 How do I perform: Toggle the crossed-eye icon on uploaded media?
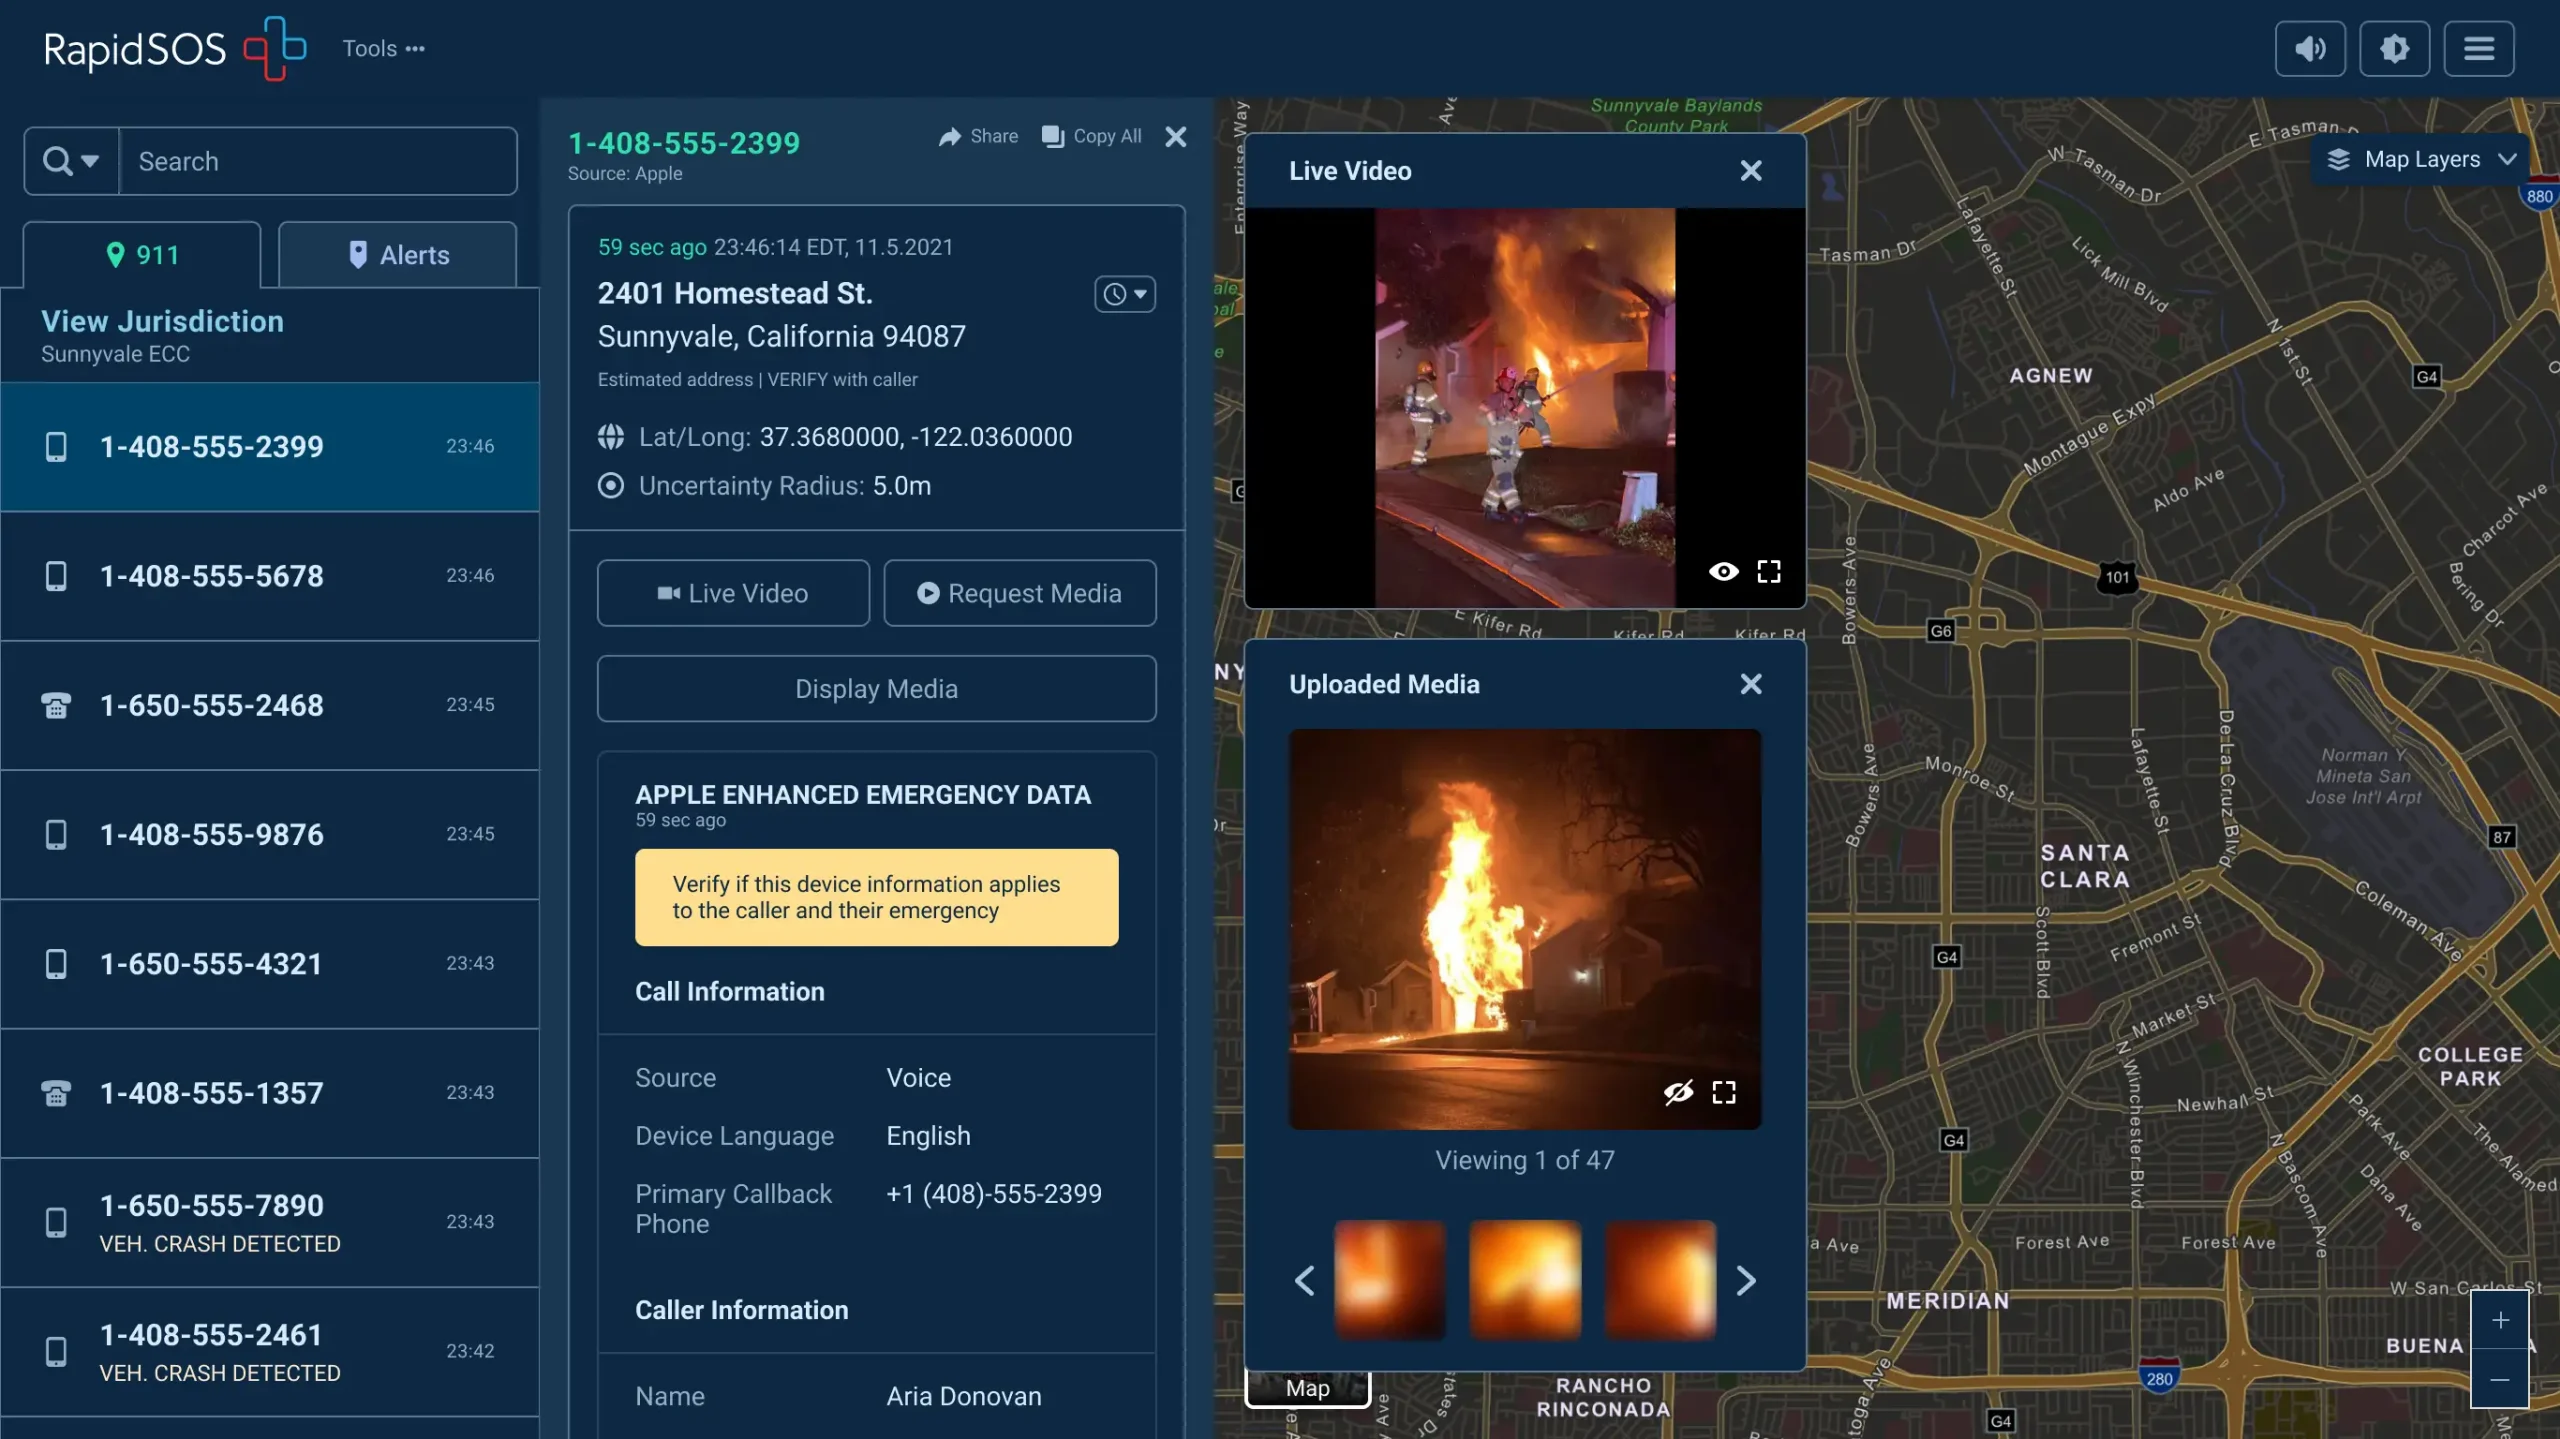[x=1678, y=1092]
